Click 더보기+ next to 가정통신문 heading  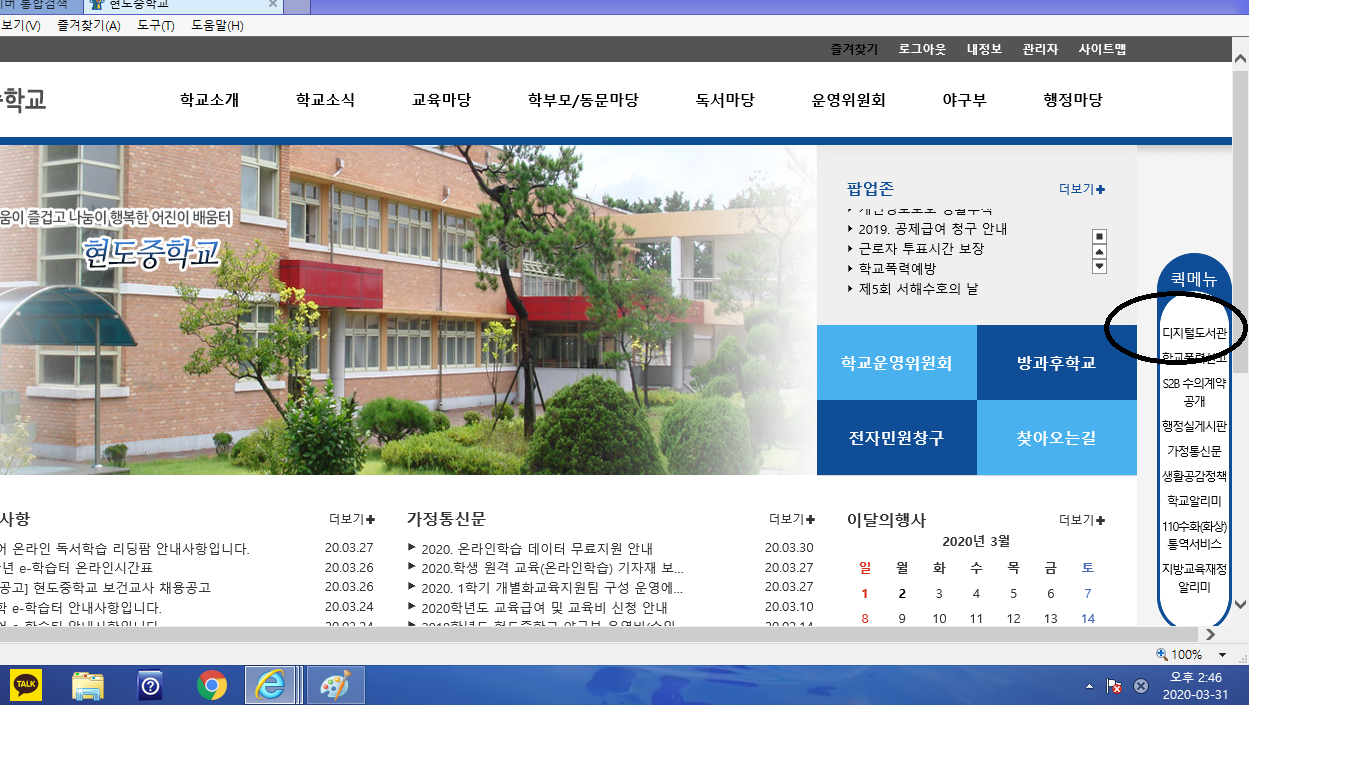[x=792, y=519]
